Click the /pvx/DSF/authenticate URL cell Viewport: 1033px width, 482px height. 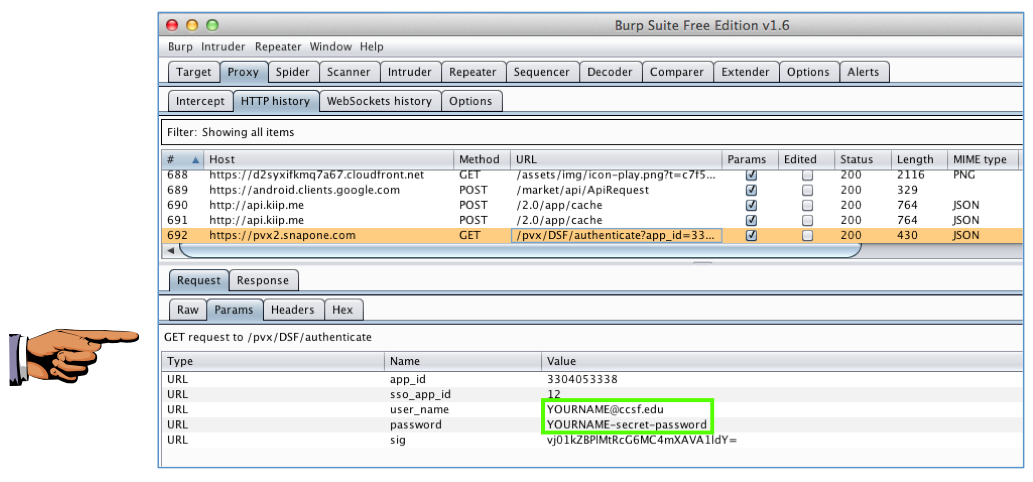point(617,235)
